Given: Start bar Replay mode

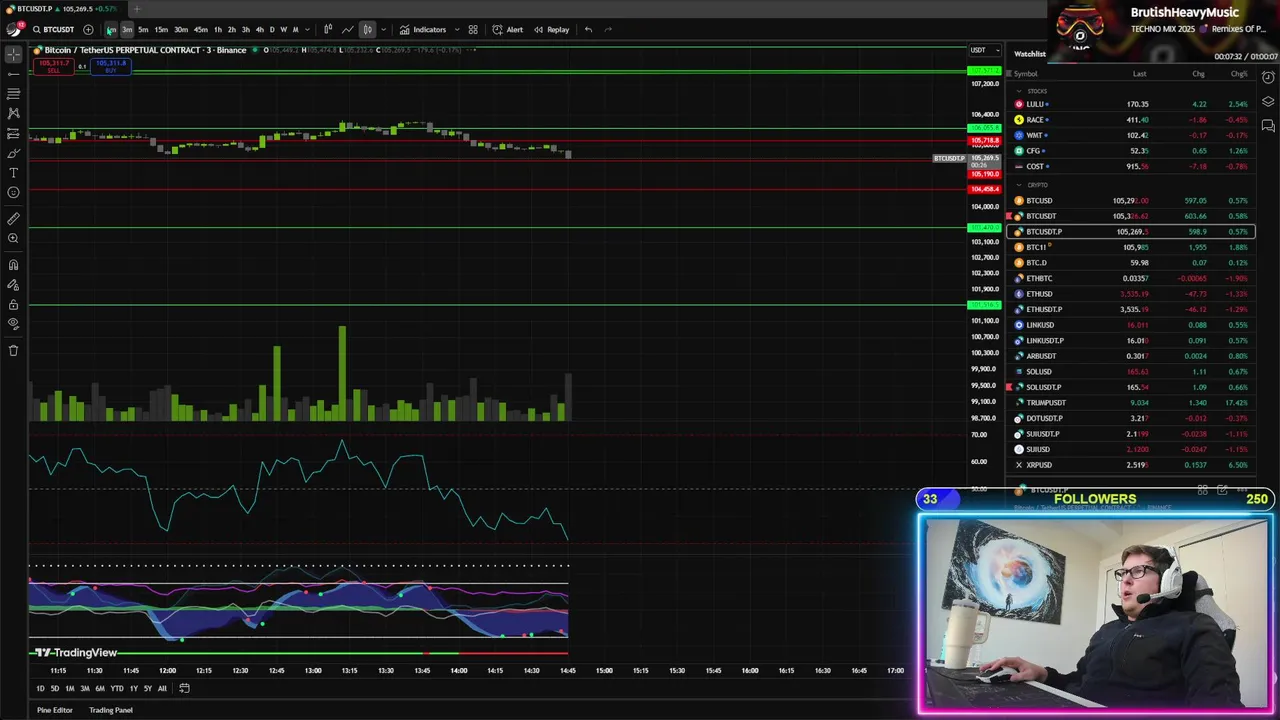Looking at the screenshot, I should pyautogui.click(x=551, y=29).
